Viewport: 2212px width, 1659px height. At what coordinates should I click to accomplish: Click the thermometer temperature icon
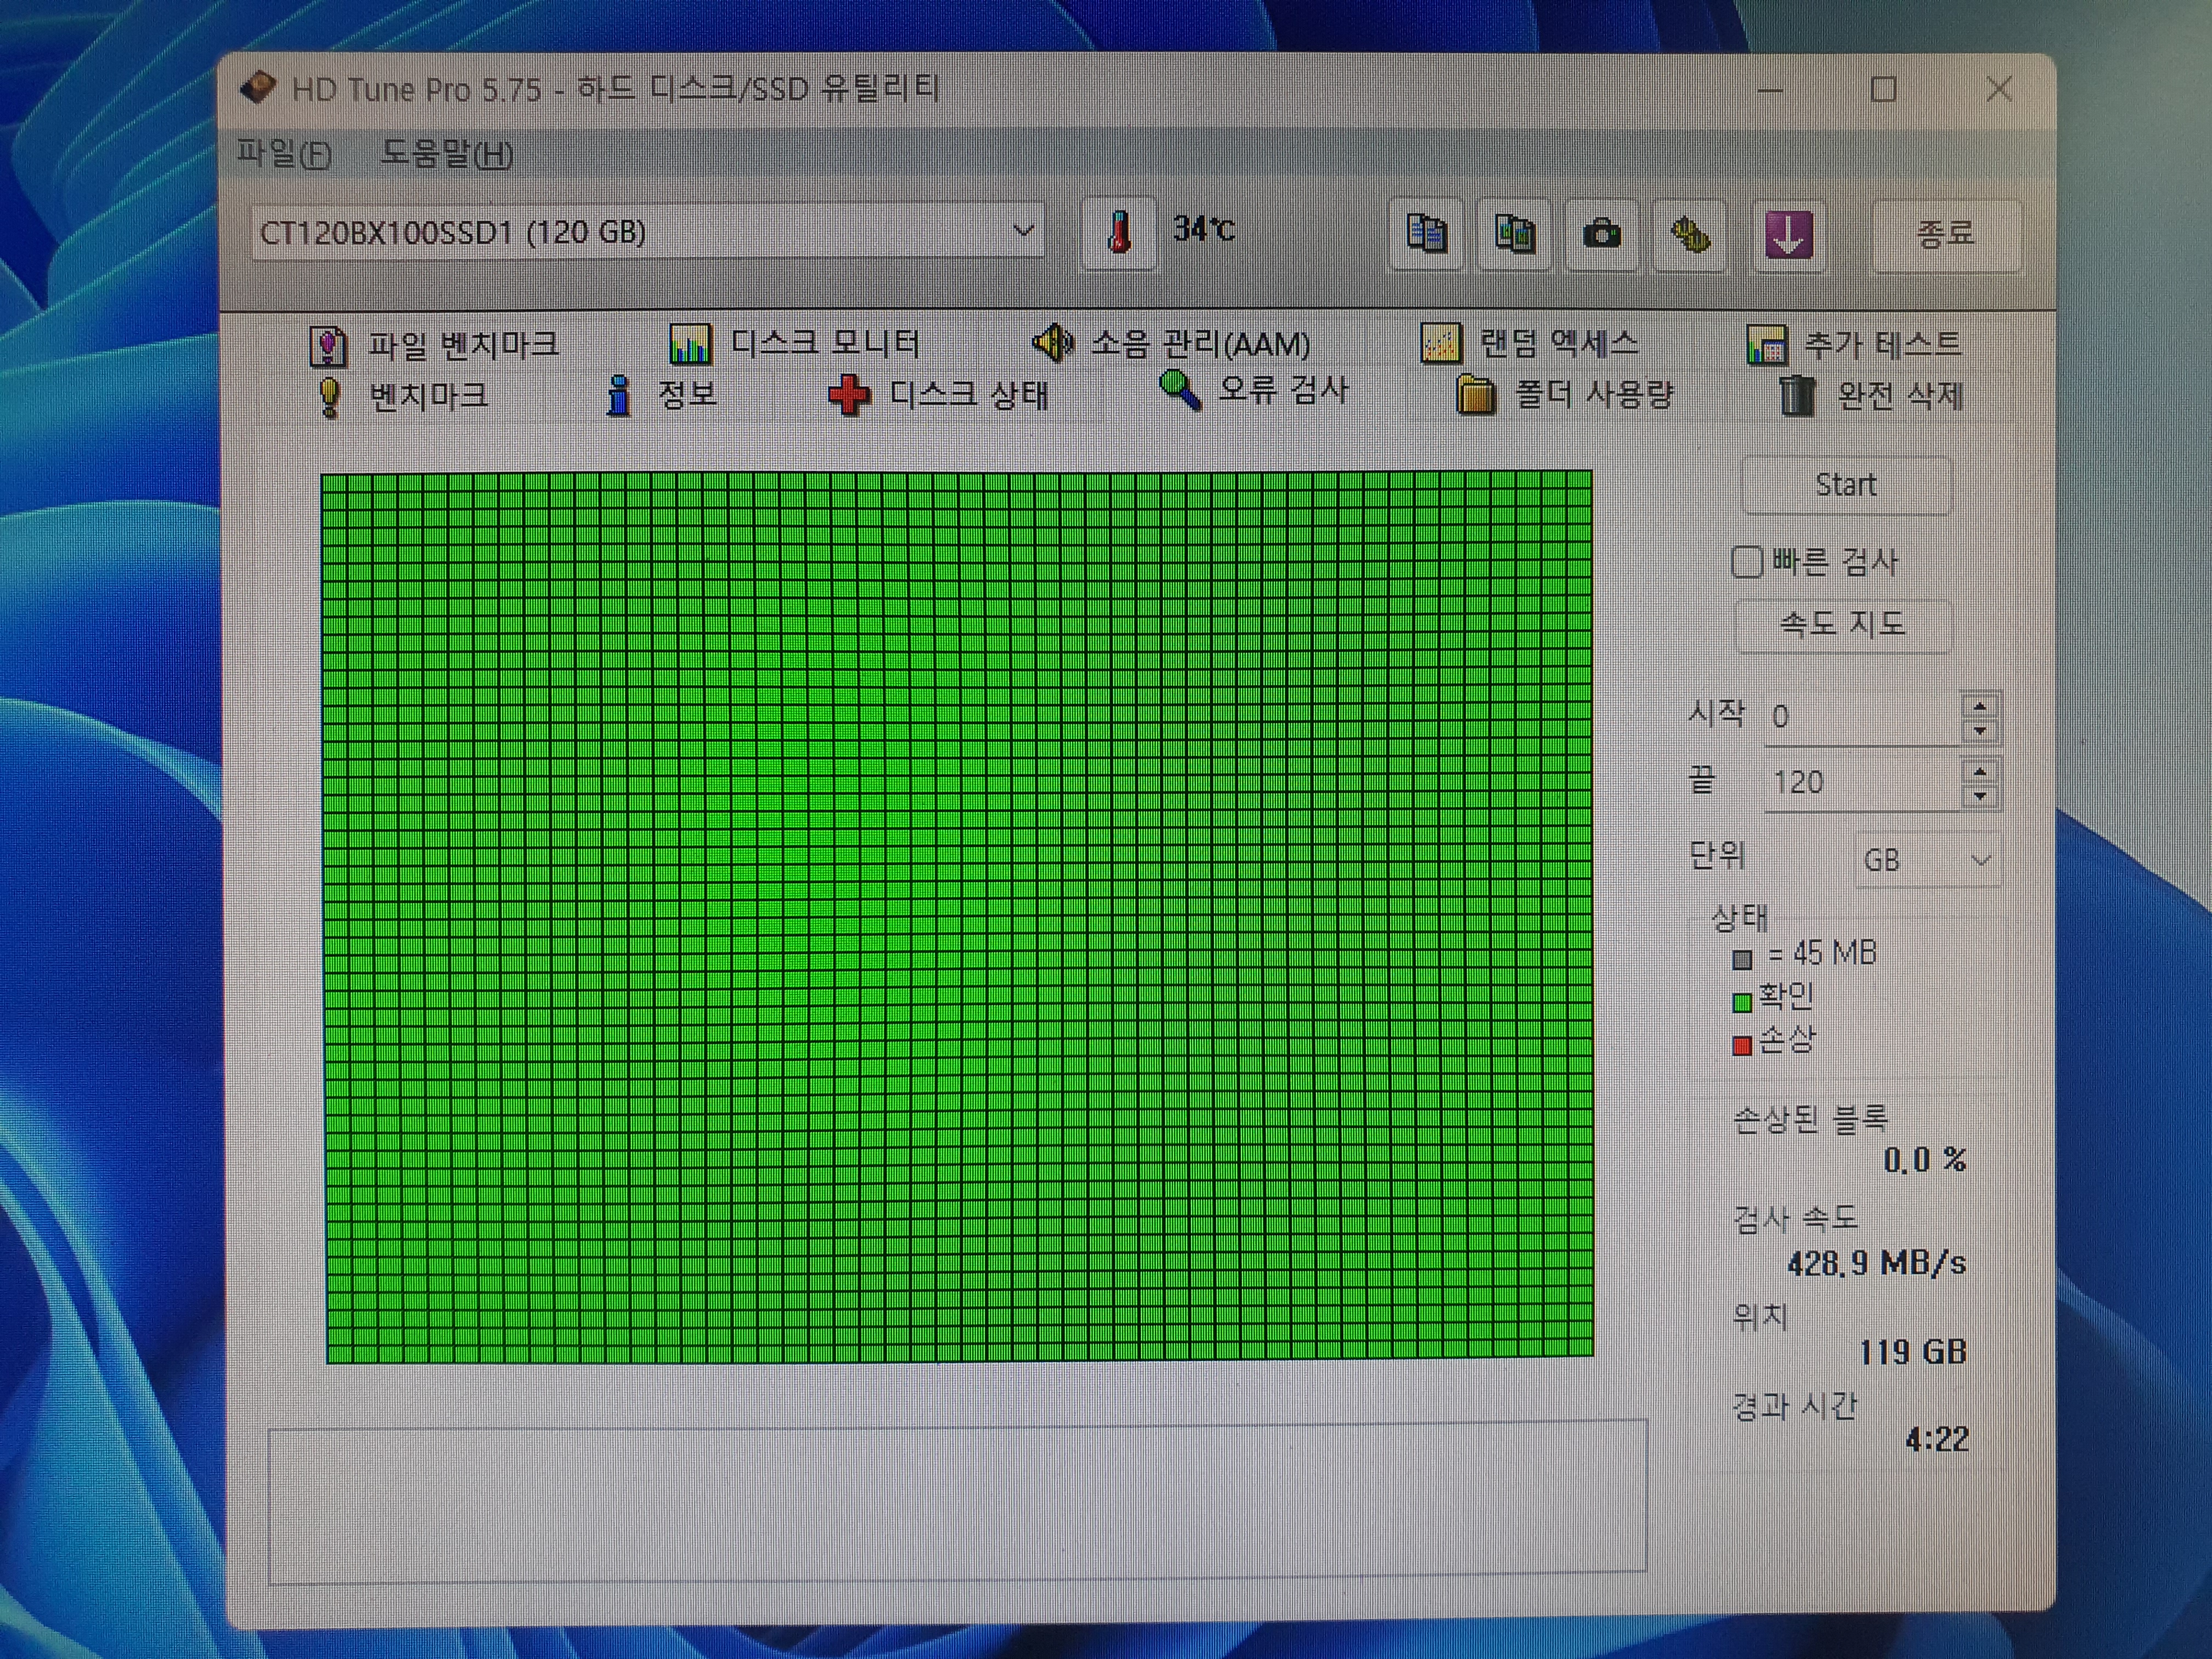(1120, 233)
